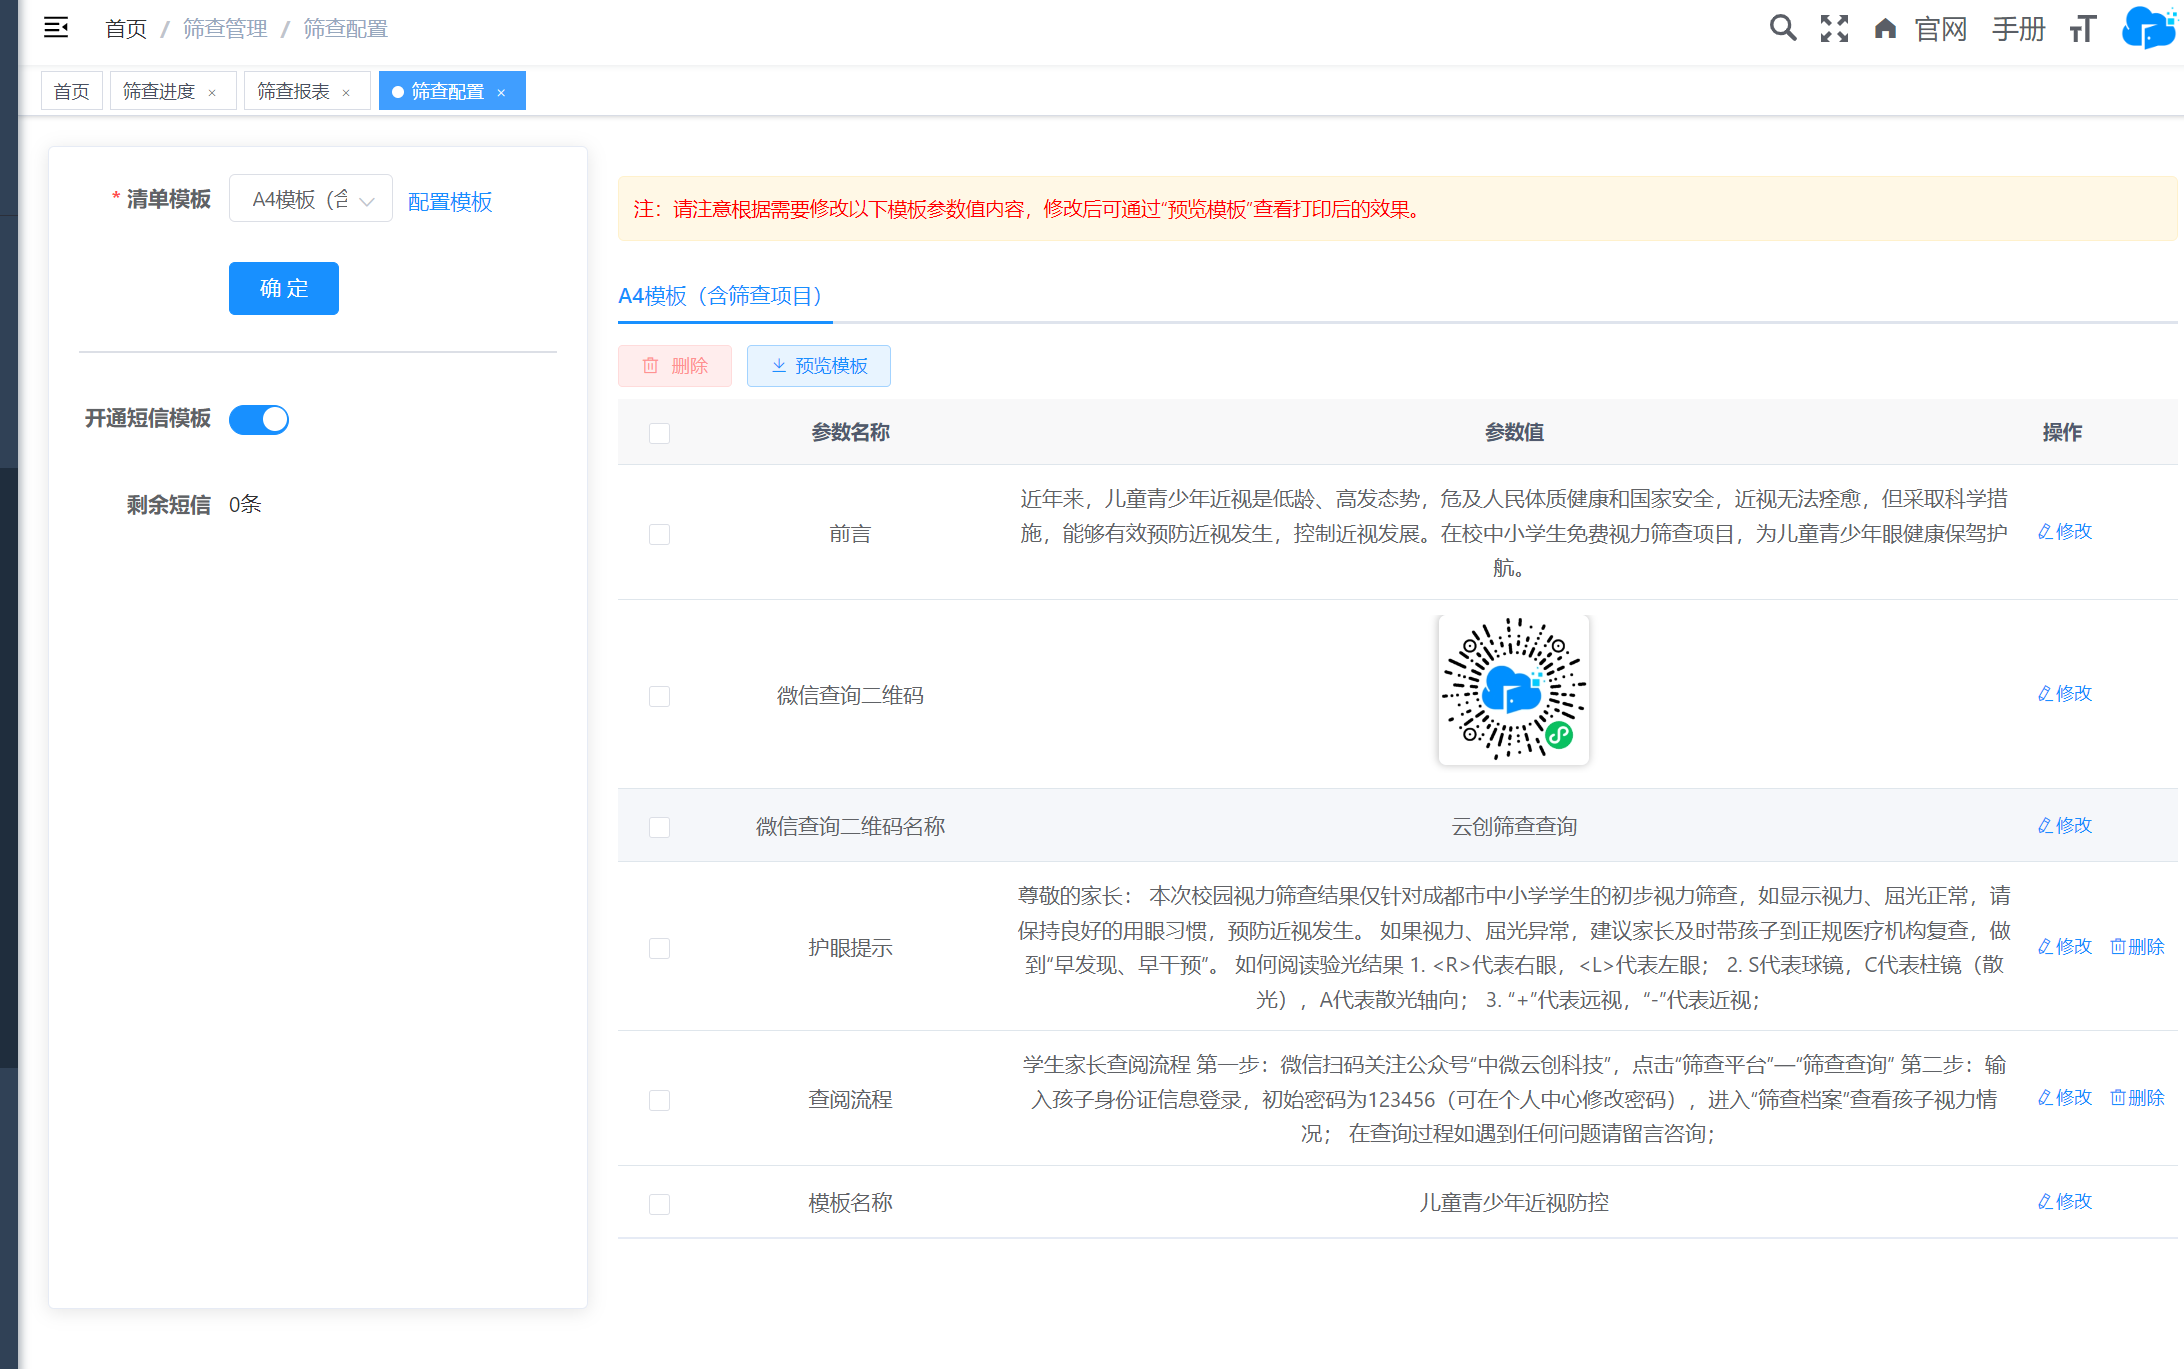The width and height of the screenshot is (2184, 1369).
Task: Click the 参数名称 column header
Action: (850, 432)
